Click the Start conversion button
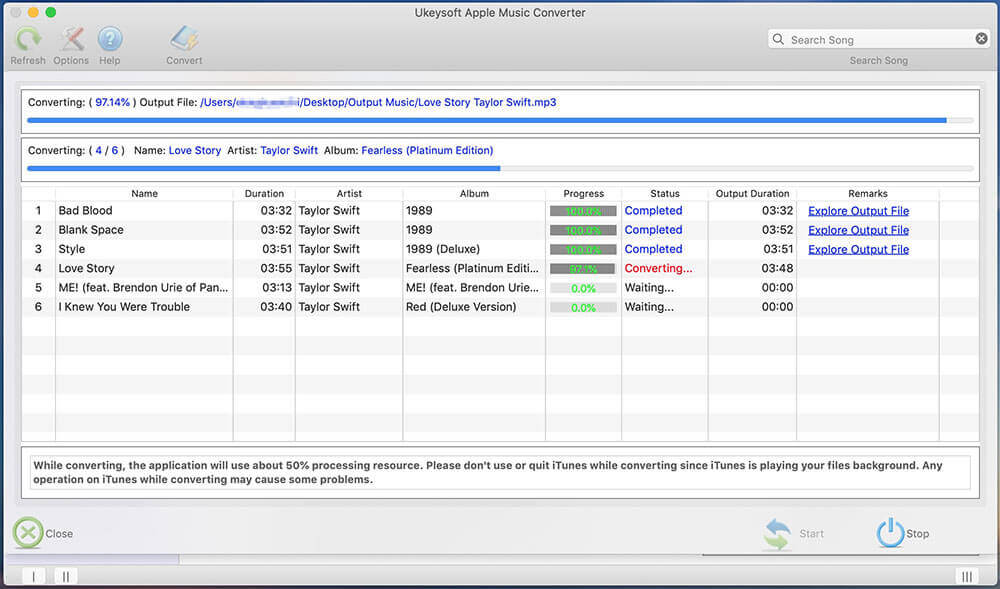 pos(793,534)
